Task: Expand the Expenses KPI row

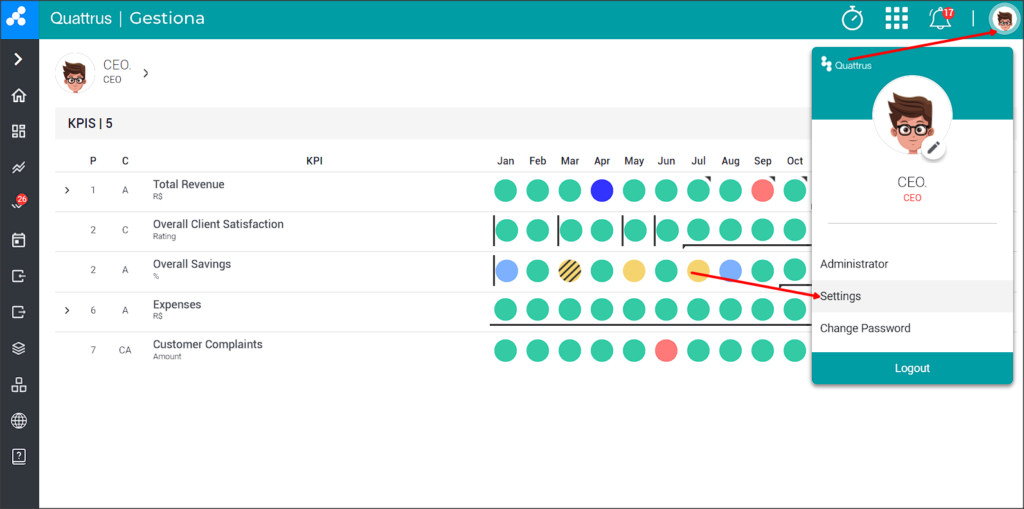Action: click(x=67, y=310)
